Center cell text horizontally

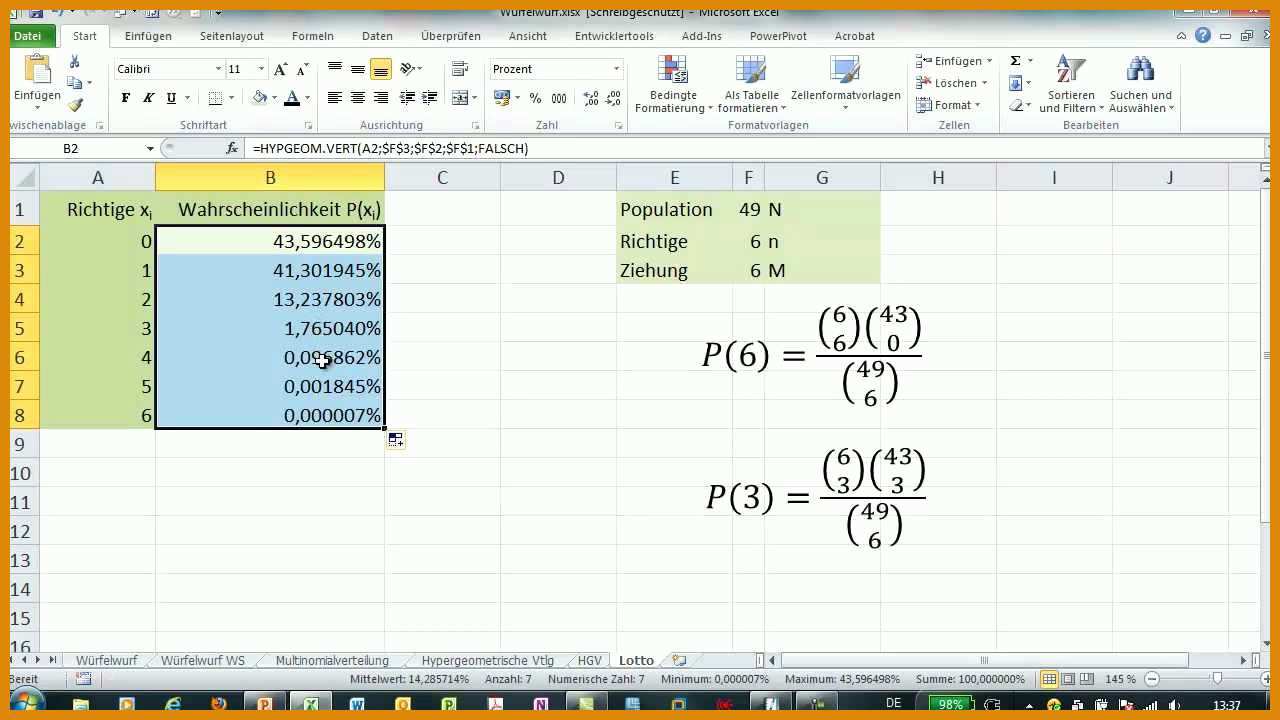click(358, 98)
